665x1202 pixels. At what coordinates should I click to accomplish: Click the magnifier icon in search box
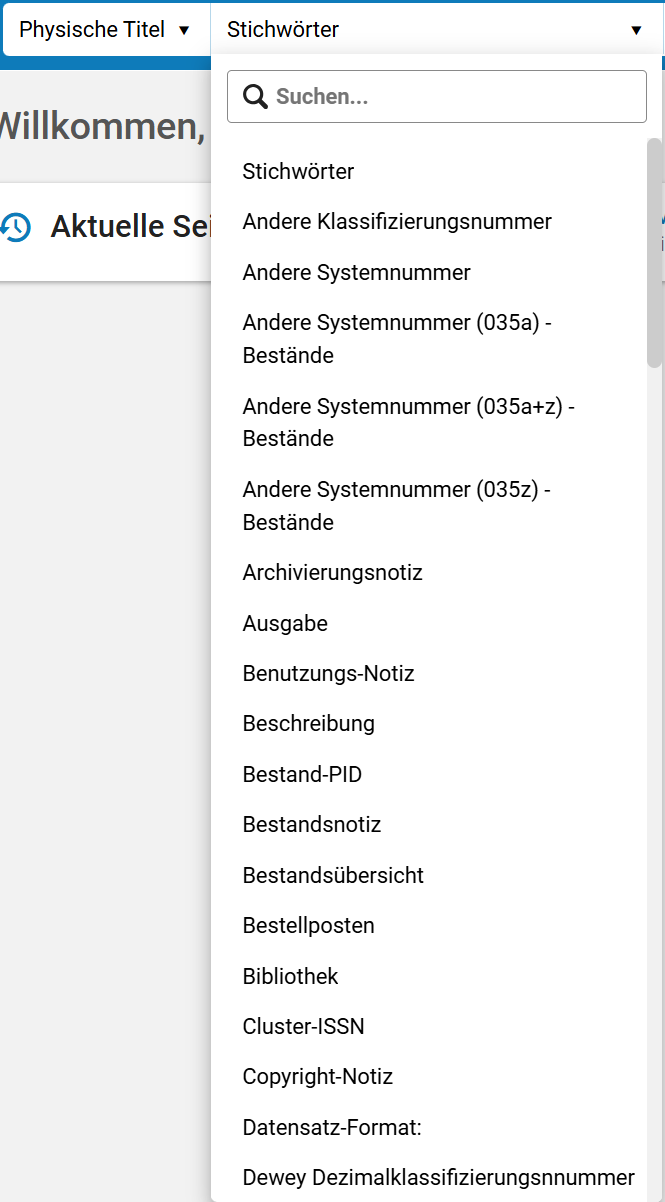255,97
